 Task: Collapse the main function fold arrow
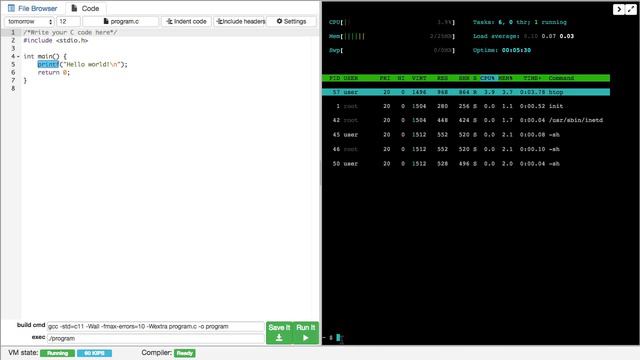pos(18,56)
